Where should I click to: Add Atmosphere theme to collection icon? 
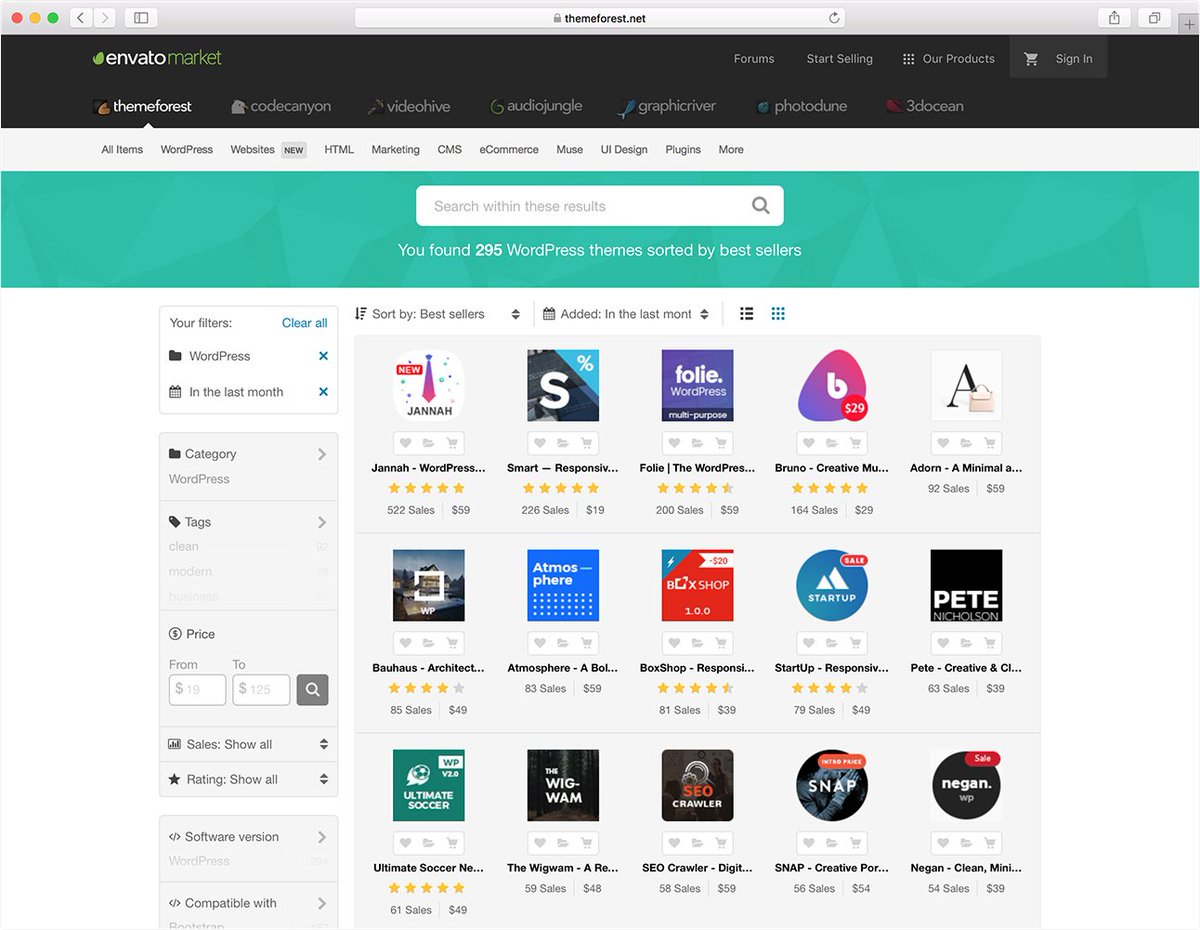coord(563,643)
